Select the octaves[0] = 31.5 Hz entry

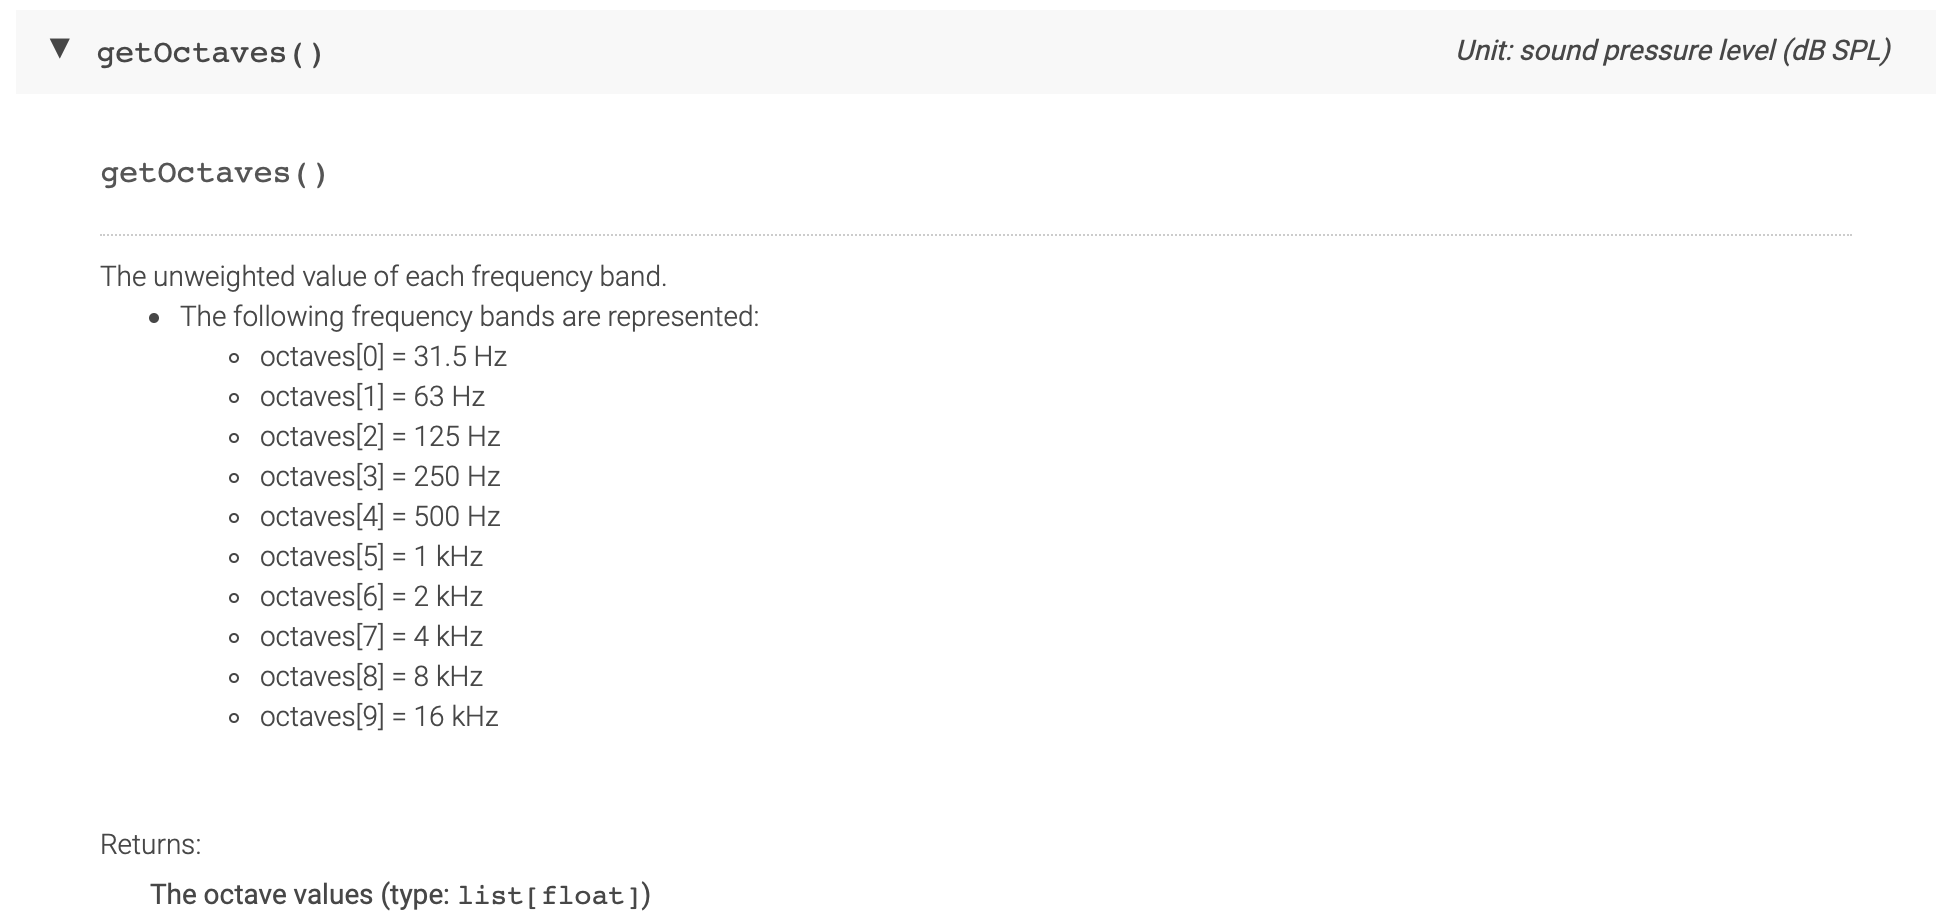pos(383,356)
